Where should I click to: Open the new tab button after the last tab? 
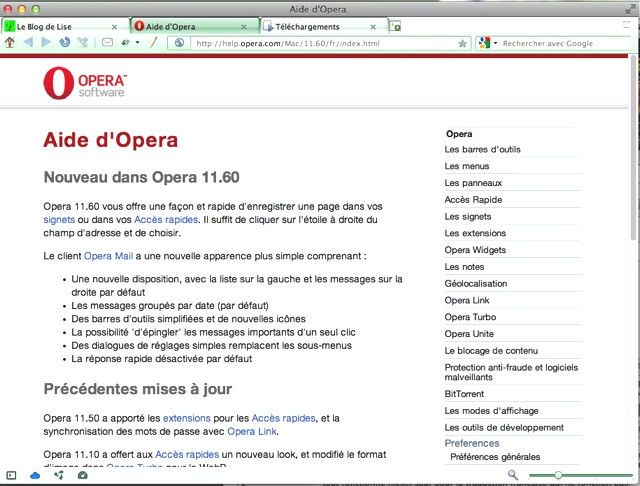click(x=395, y=26)
